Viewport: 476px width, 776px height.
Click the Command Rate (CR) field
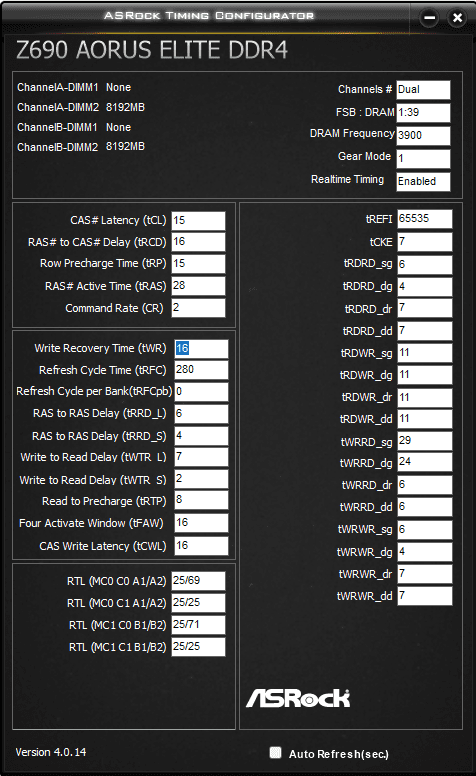pyautogui.click(x=198, y=308)
